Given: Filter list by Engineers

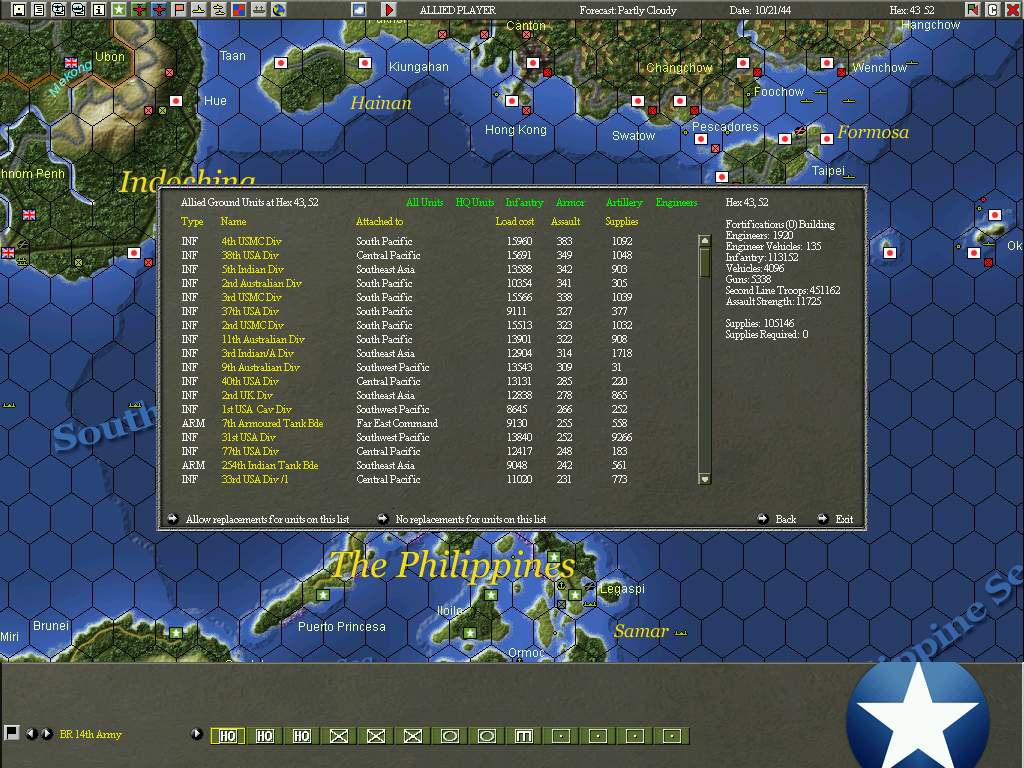Looking at the screenshot, I should pyautogui.click(x=677, y=202).
